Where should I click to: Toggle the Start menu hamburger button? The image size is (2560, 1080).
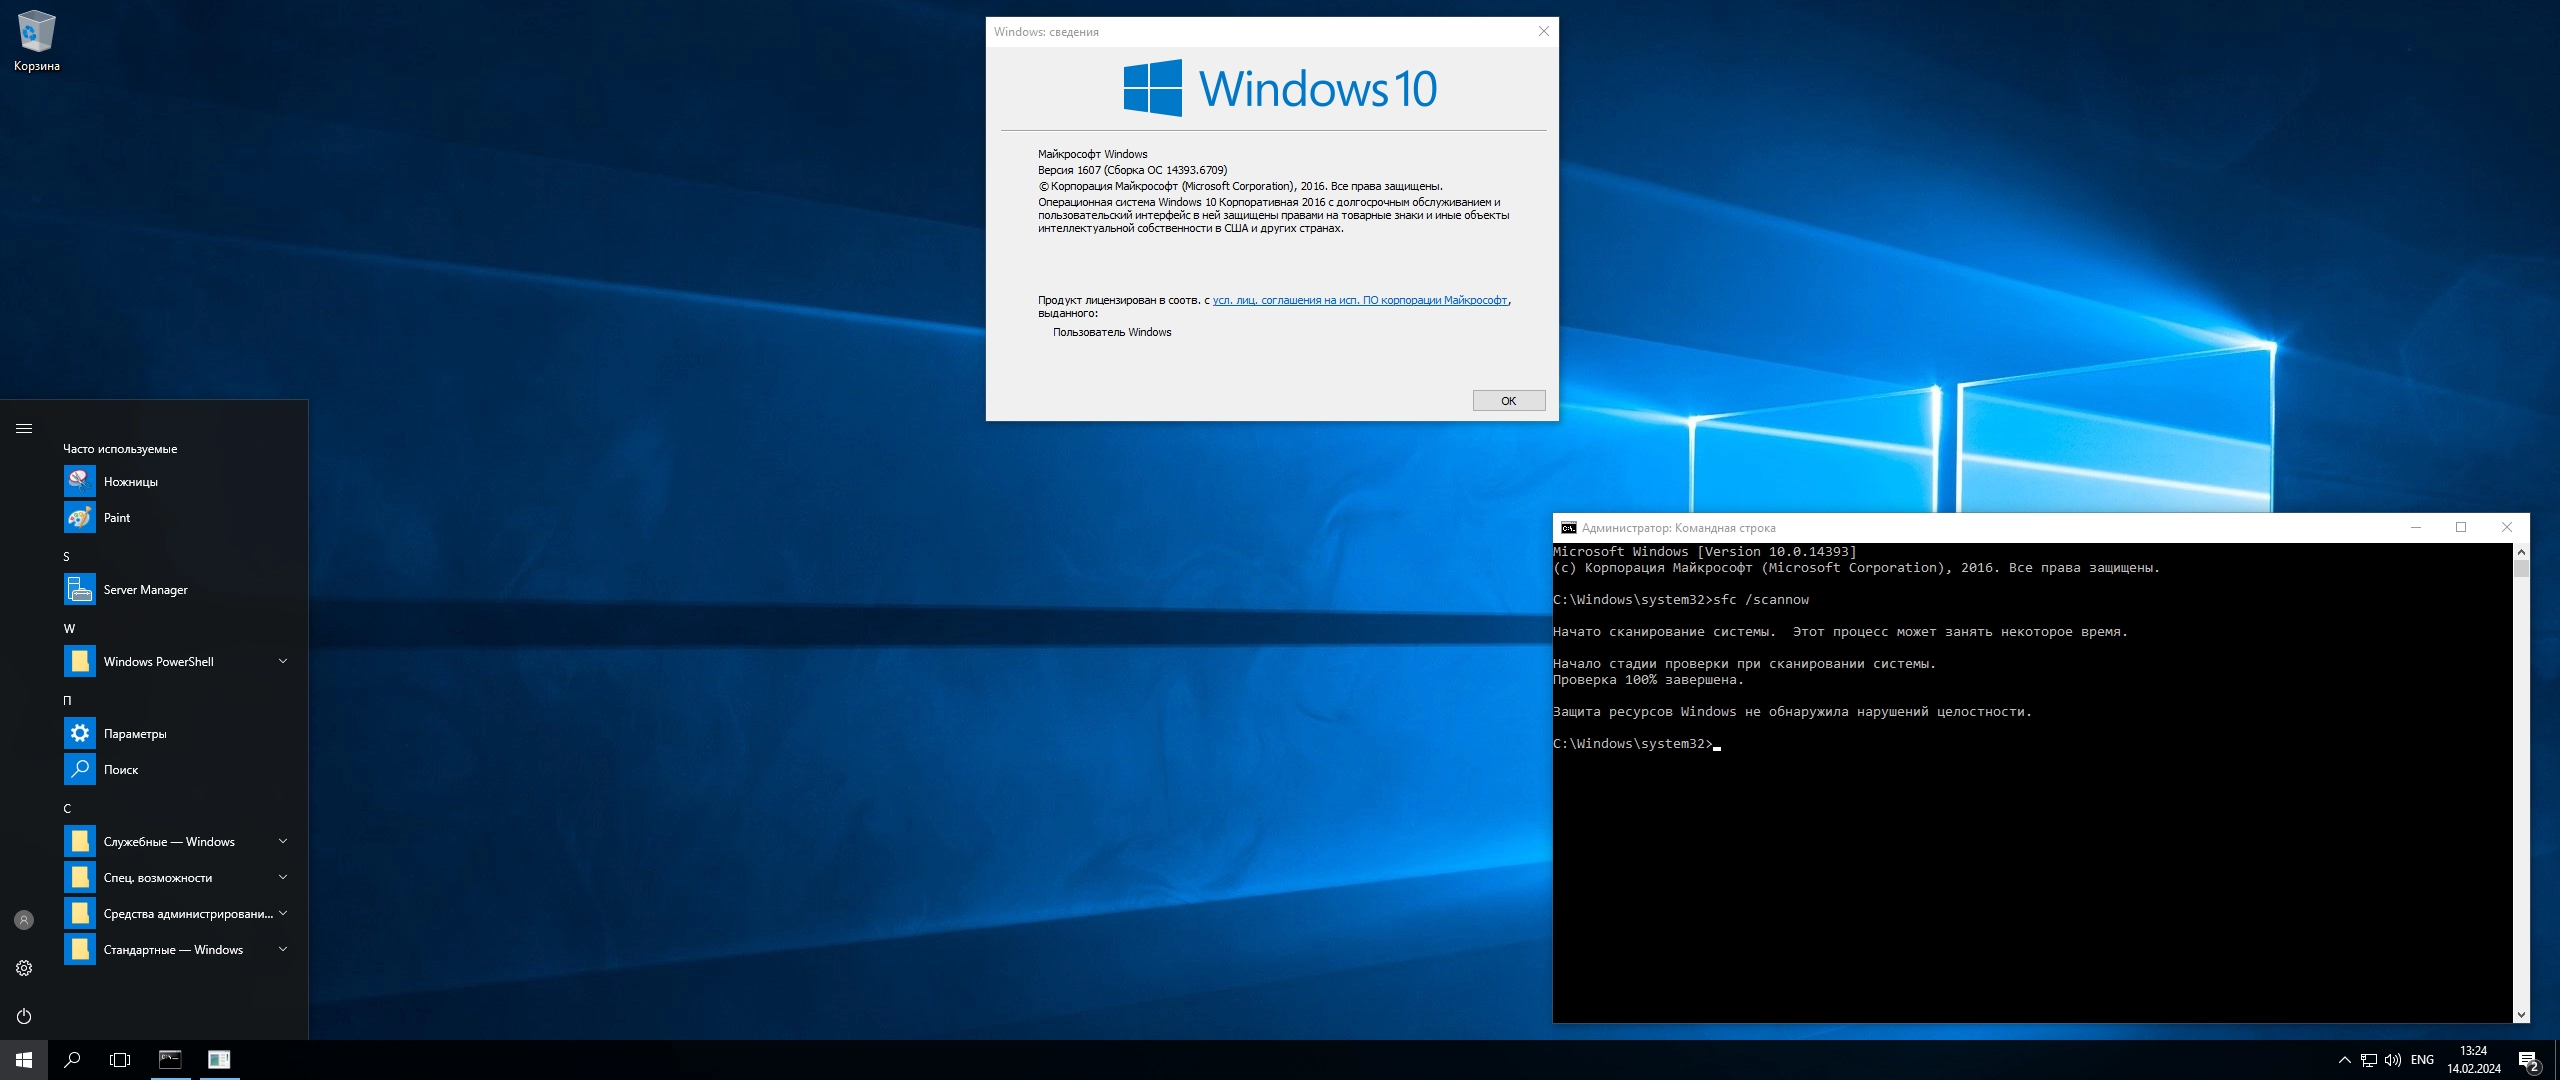pos(24,429)
